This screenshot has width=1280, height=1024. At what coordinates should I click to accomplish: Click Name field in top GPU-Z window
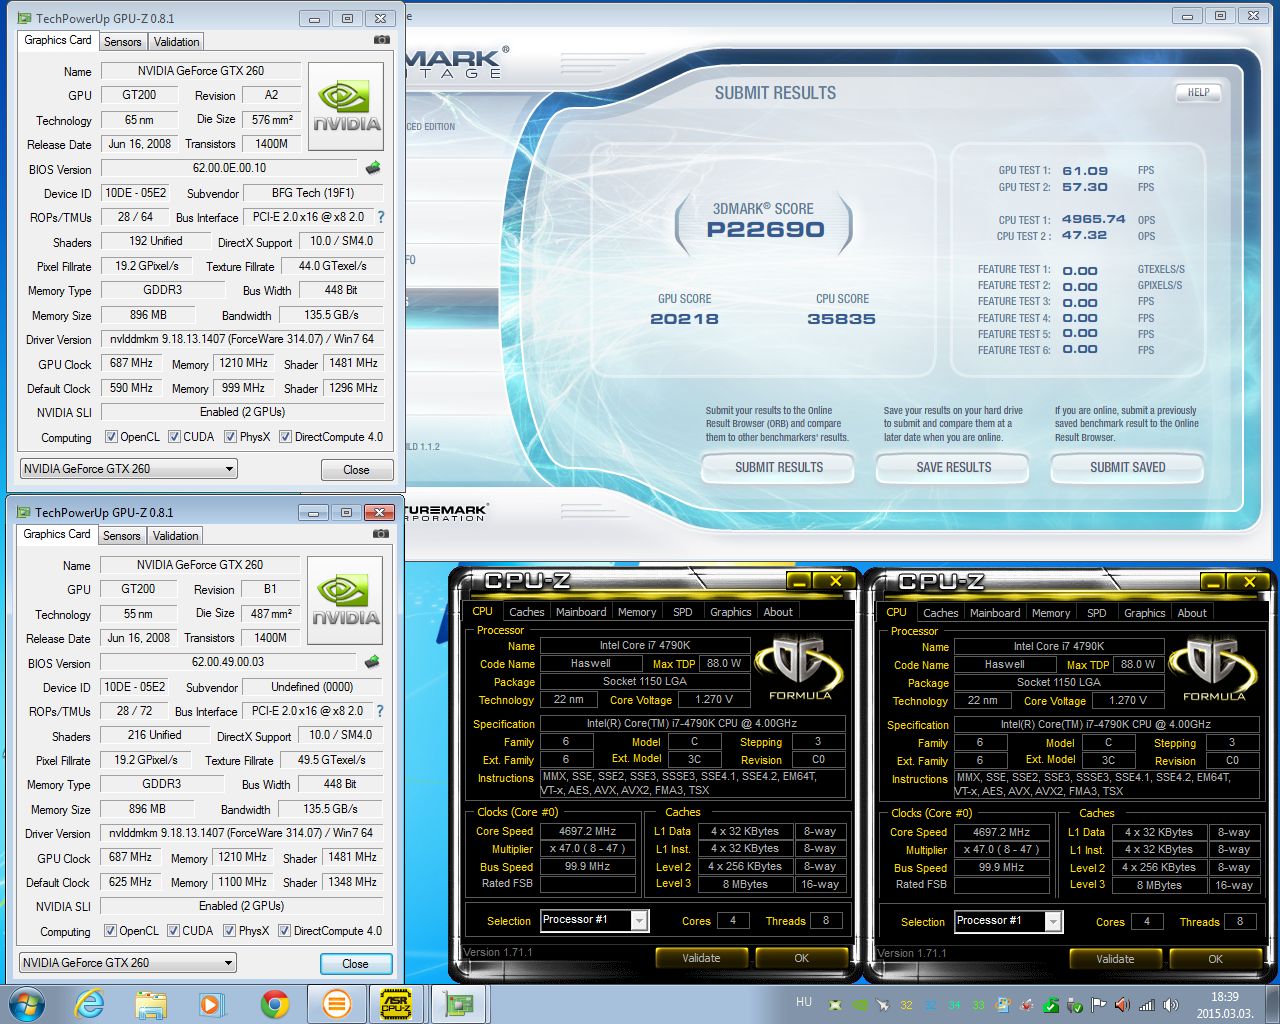(x=201, y=71)
